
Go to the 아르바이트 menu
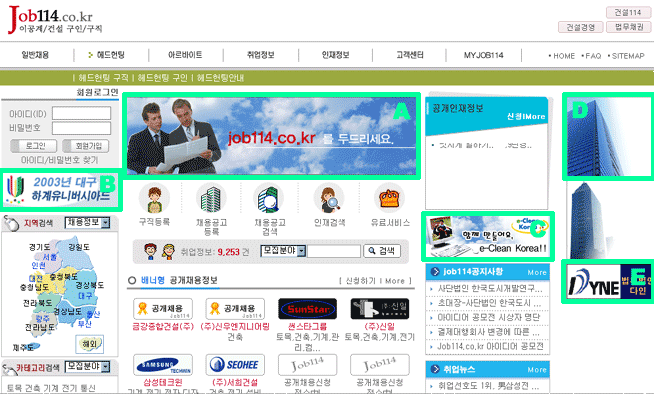185,55
